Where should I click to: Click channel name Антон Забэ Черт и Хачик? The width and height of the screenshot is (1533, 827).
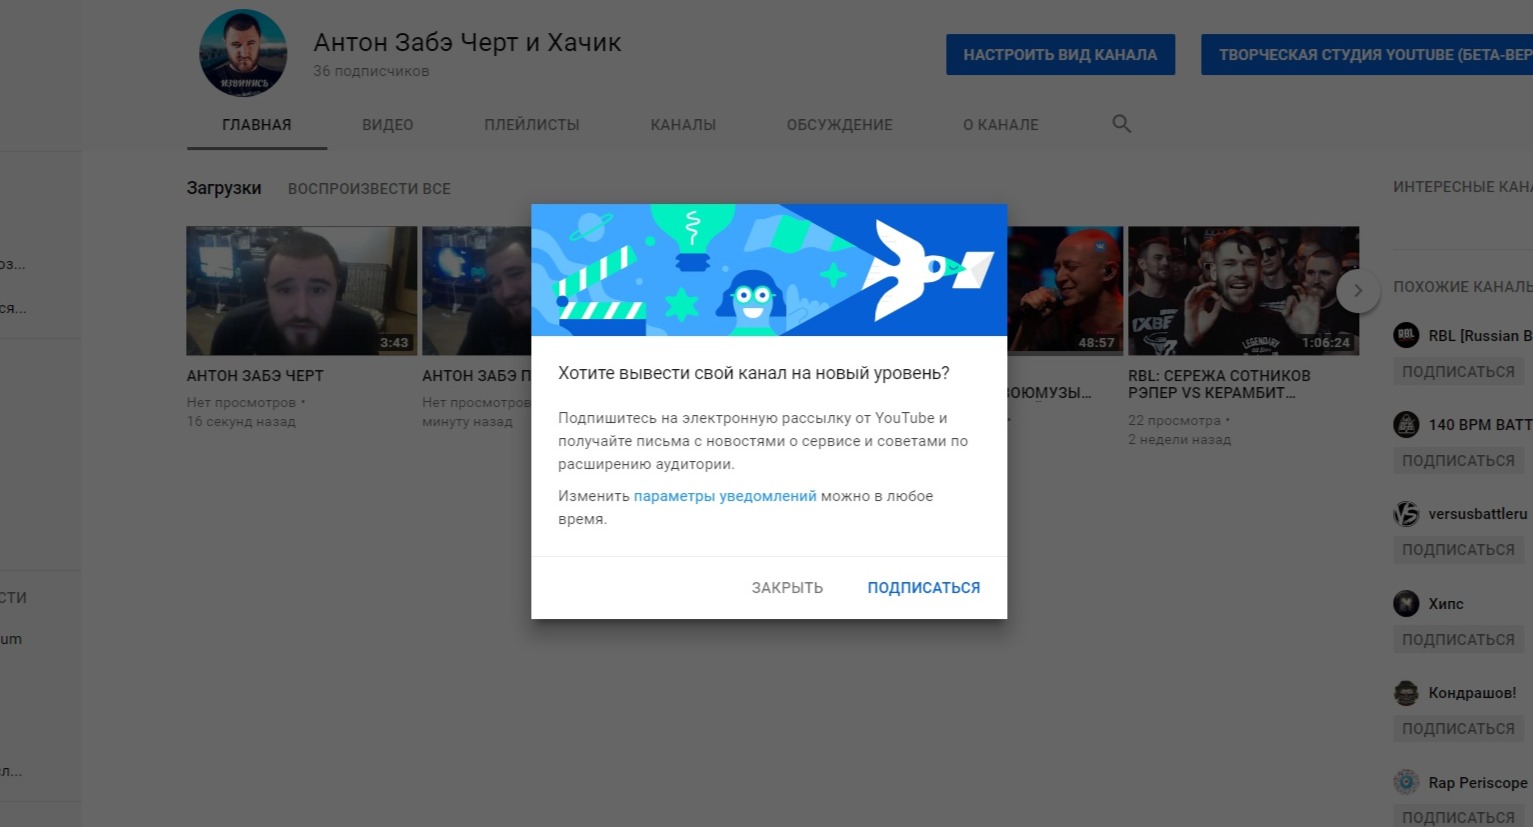467,42
